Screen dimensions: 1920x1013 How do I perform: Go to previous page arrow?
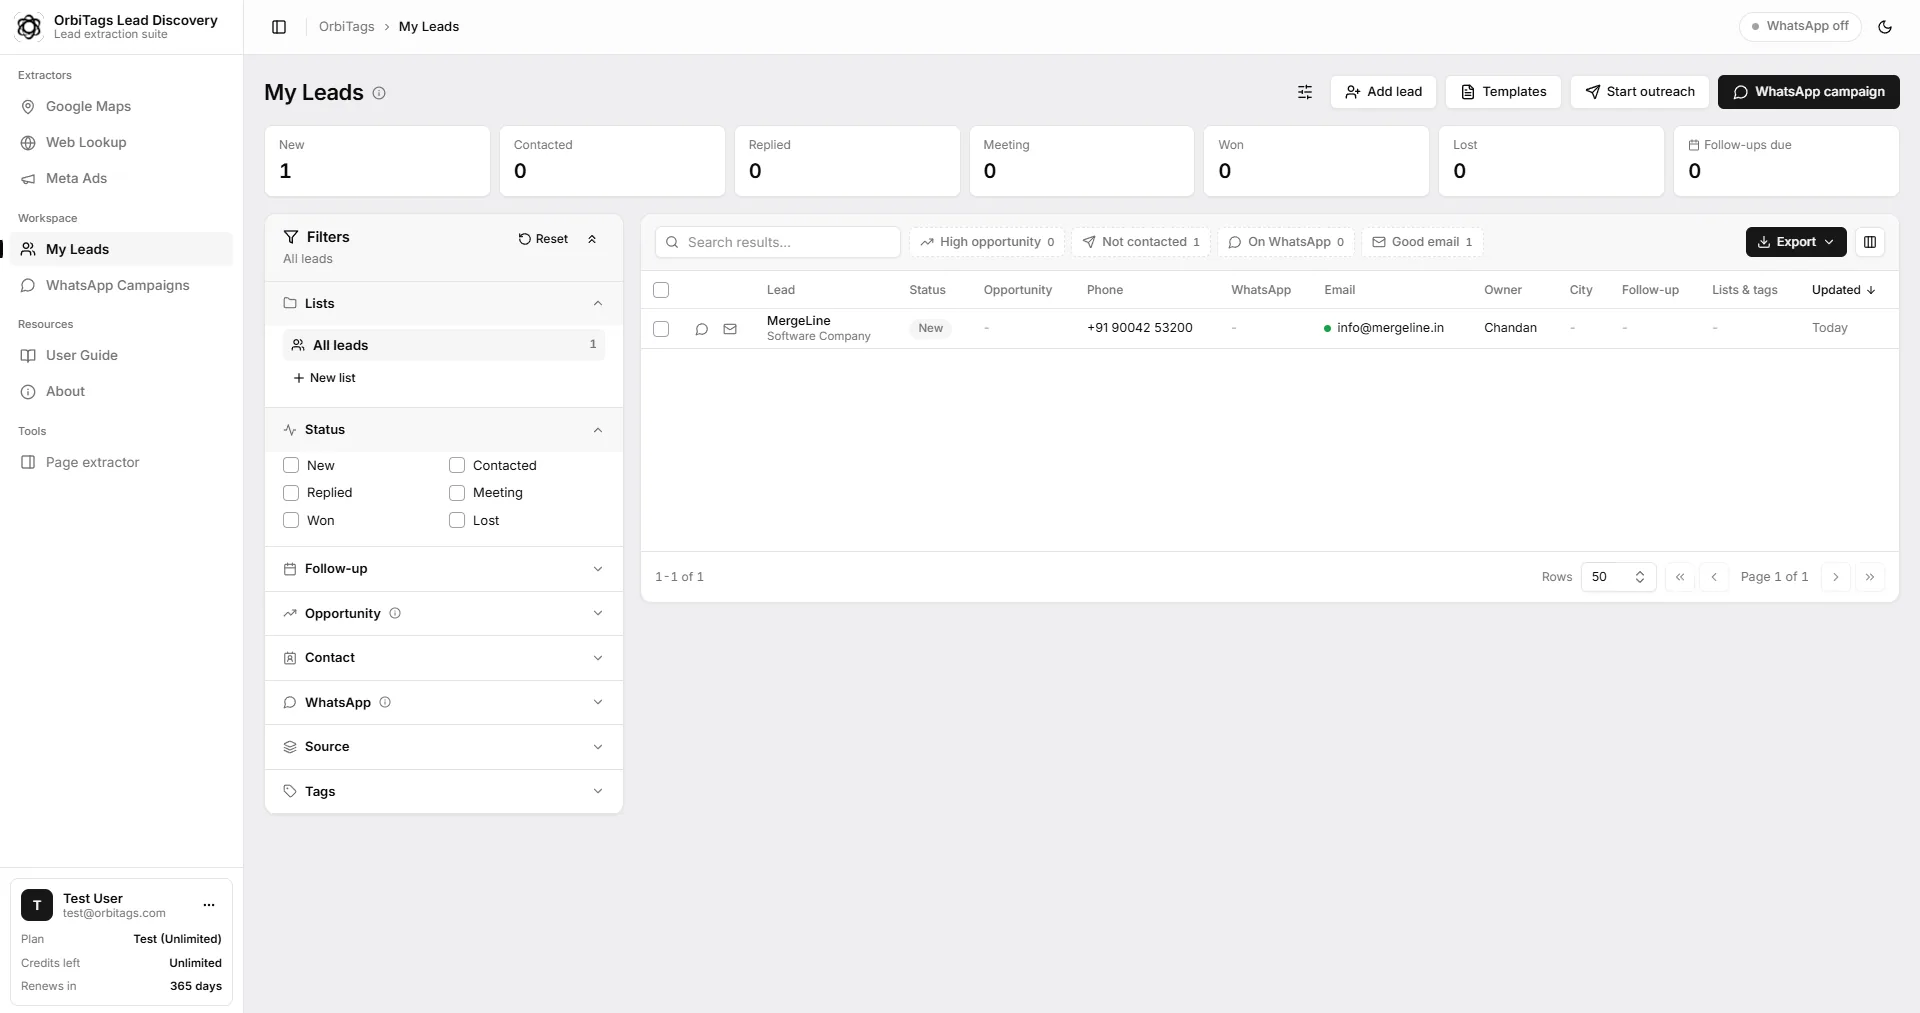pyautogui.click(x=1714, y=577)
